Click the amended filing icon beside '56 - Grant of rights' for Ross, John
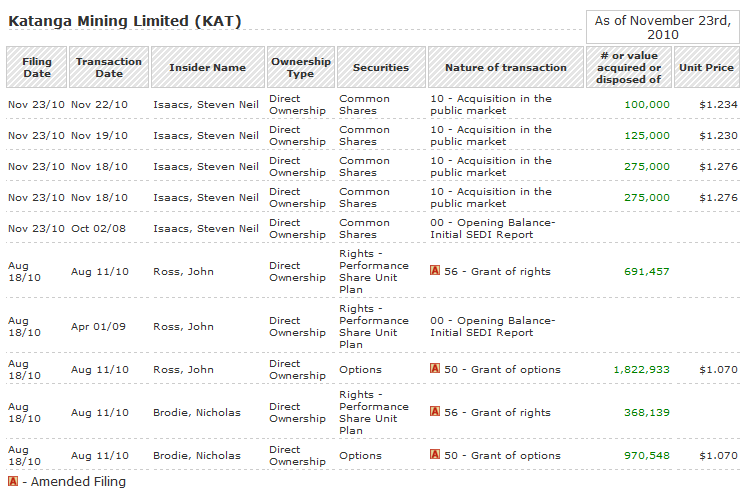 (x=435, y=270)
